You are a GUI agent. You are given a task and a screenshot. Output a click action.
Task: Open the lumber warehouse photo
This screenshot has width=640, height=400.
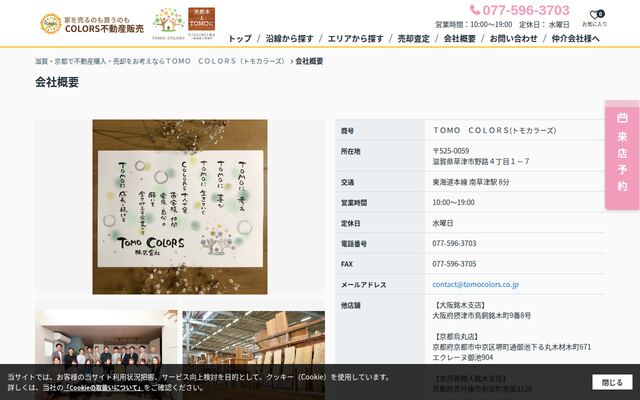tap(253, 354)
